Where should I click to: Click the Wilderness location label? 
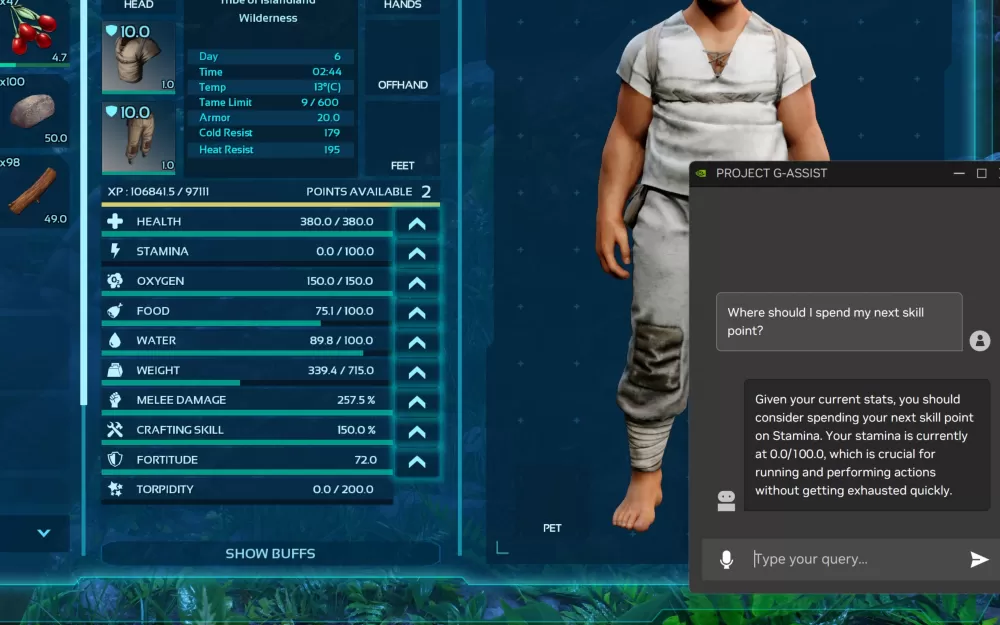(268, 18)
